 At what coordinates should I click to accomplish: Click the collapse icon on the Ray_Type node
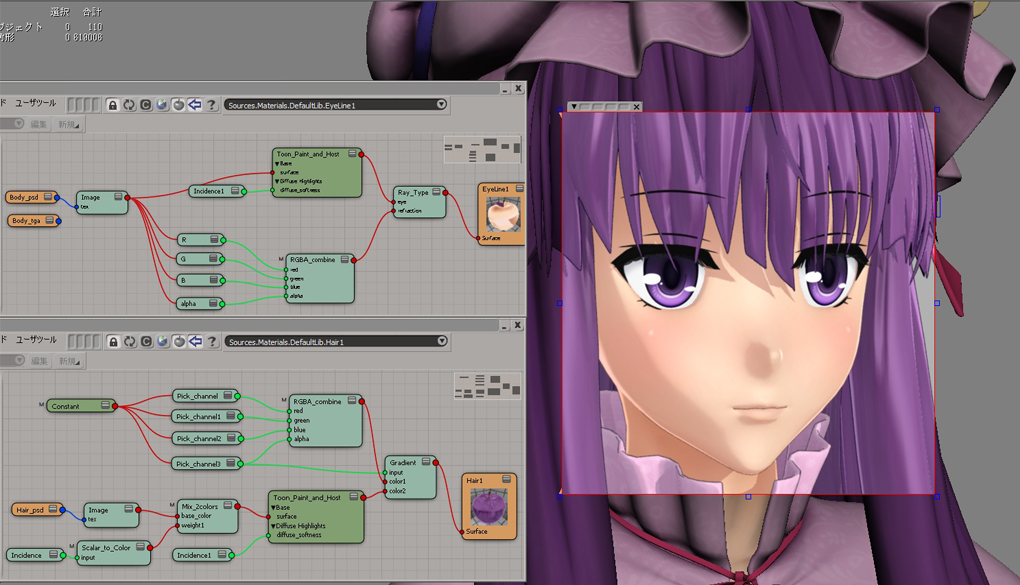[x=436, y=192]
